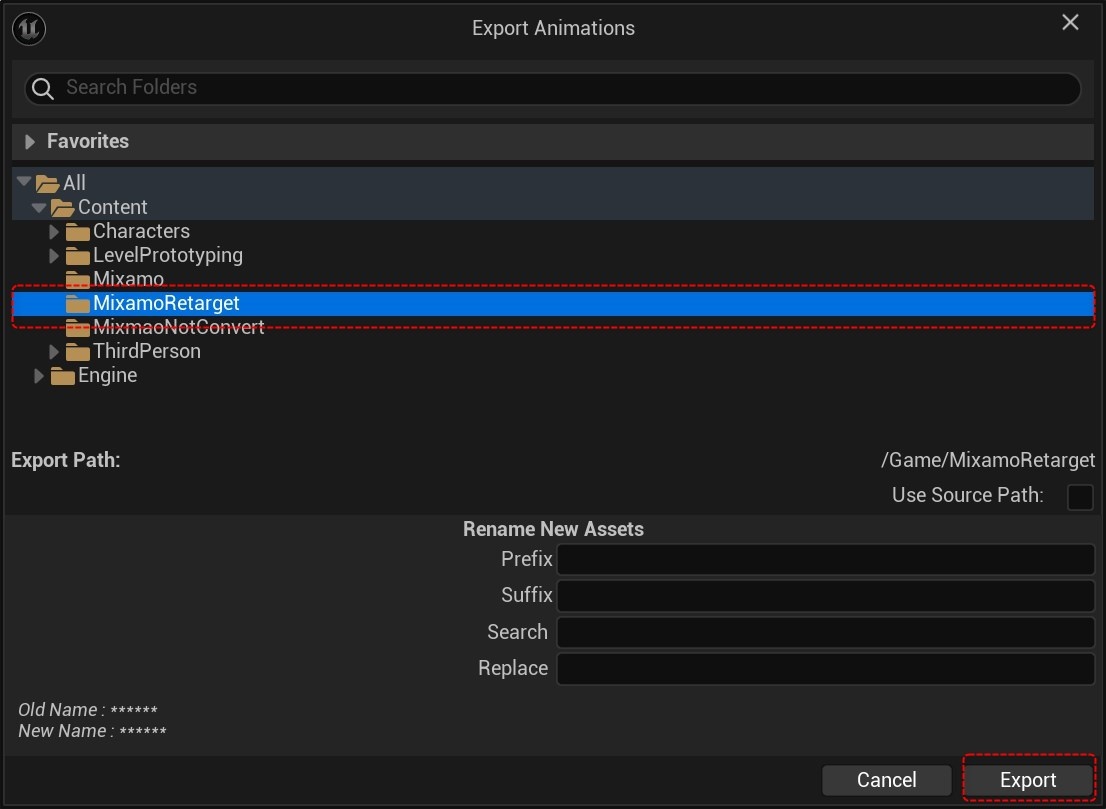Enable the Use Source Path checkbox
Viewport: 1106px width, 809px height.
click(x=1080, y=496)
